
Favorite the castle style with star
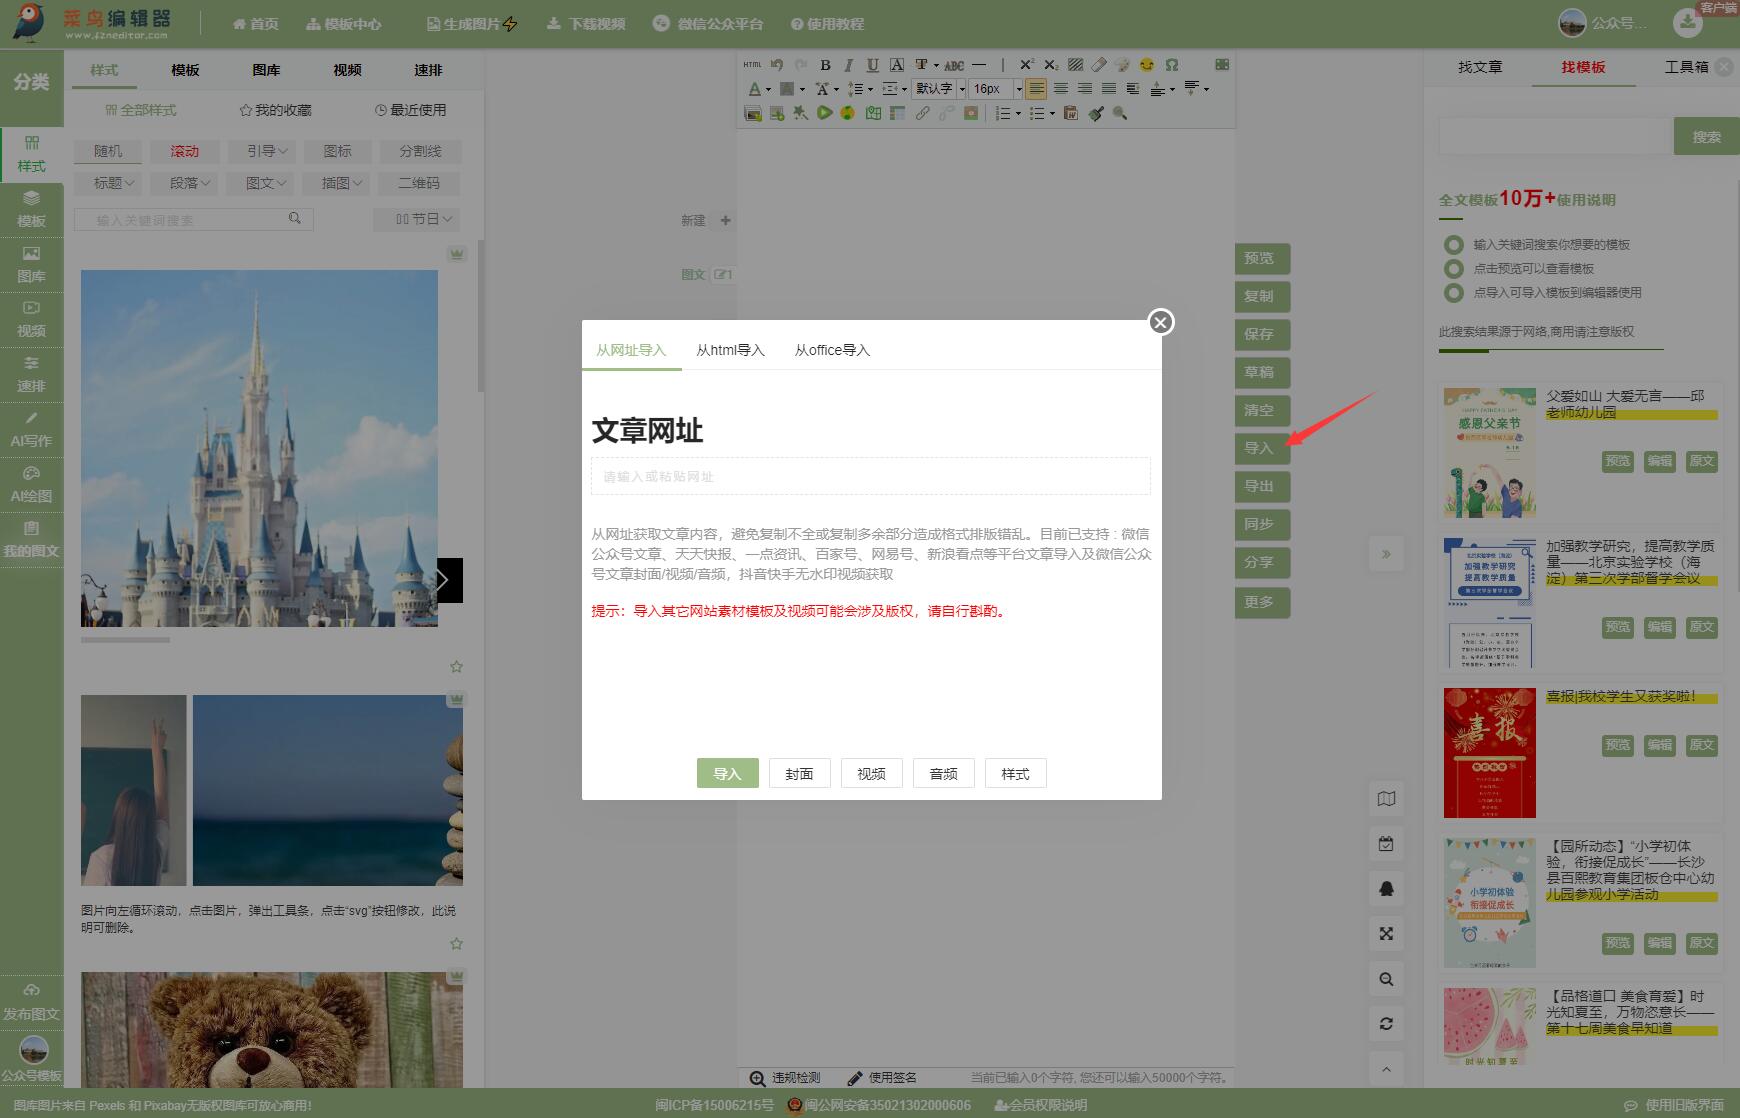457,667
